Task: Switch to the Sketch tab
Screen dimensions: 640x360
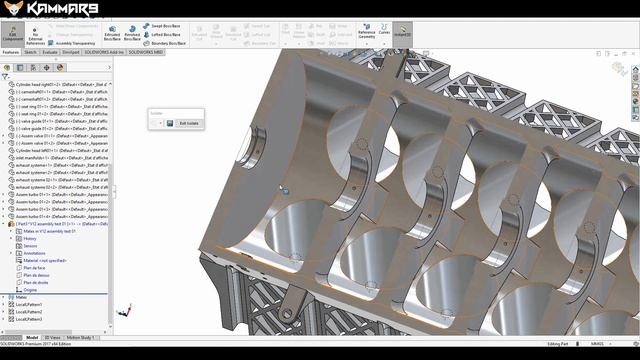Action: pyautogui.click(x=31, y=52)
